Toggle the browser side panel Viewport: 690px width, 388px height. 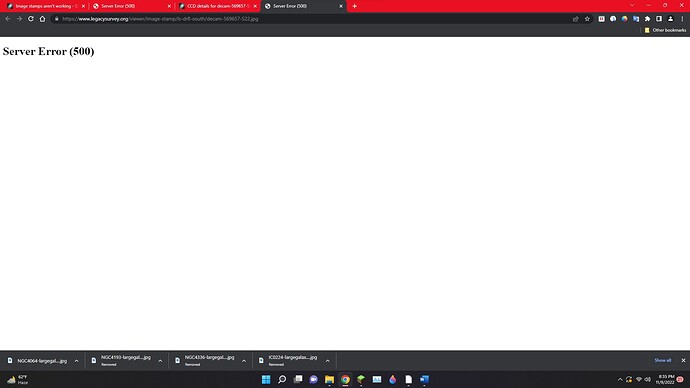659,19
